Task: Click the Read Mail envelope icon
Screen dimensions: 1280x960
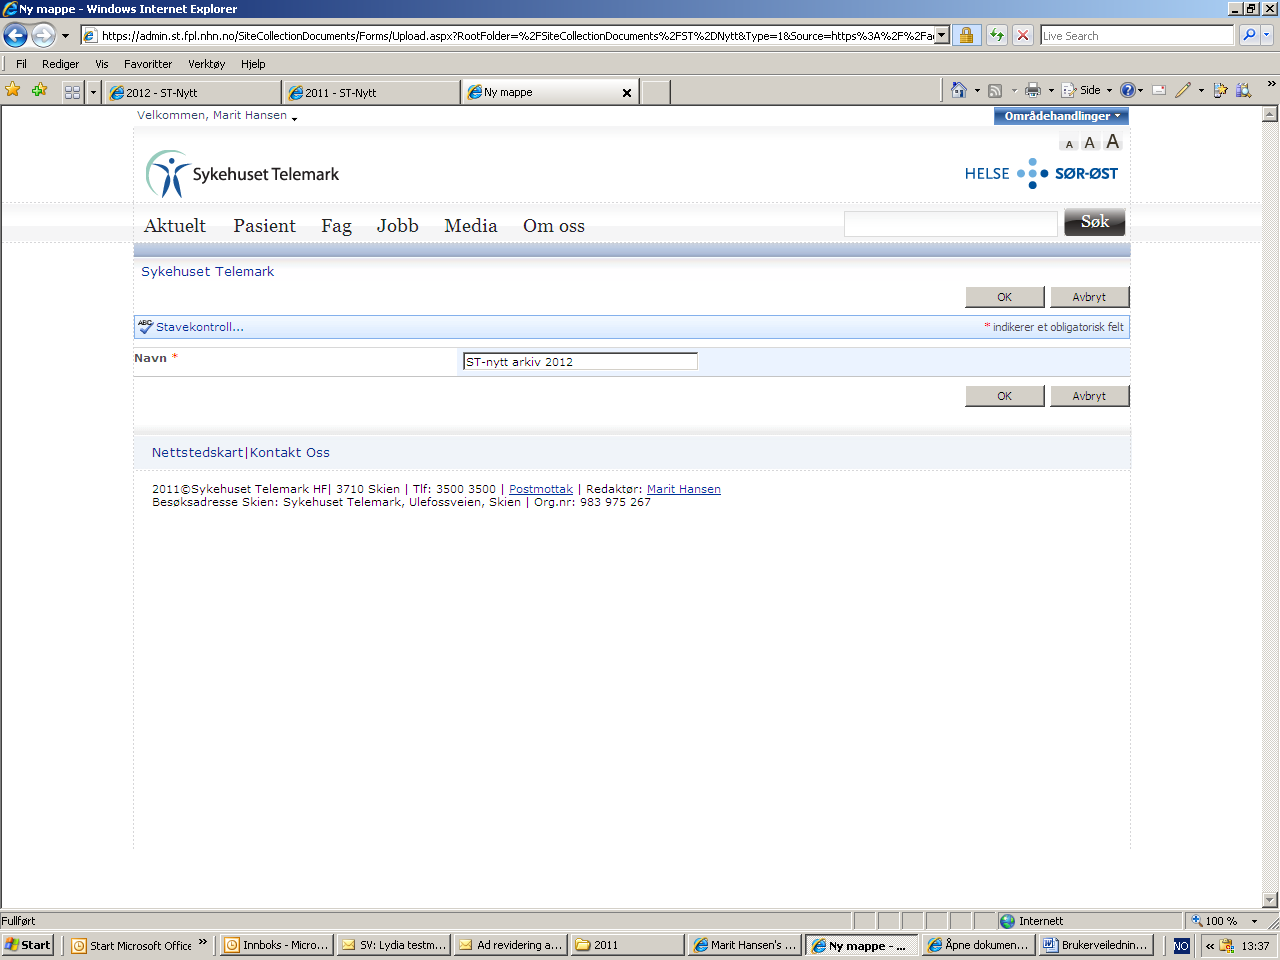Action: (x=1159, y=90)
